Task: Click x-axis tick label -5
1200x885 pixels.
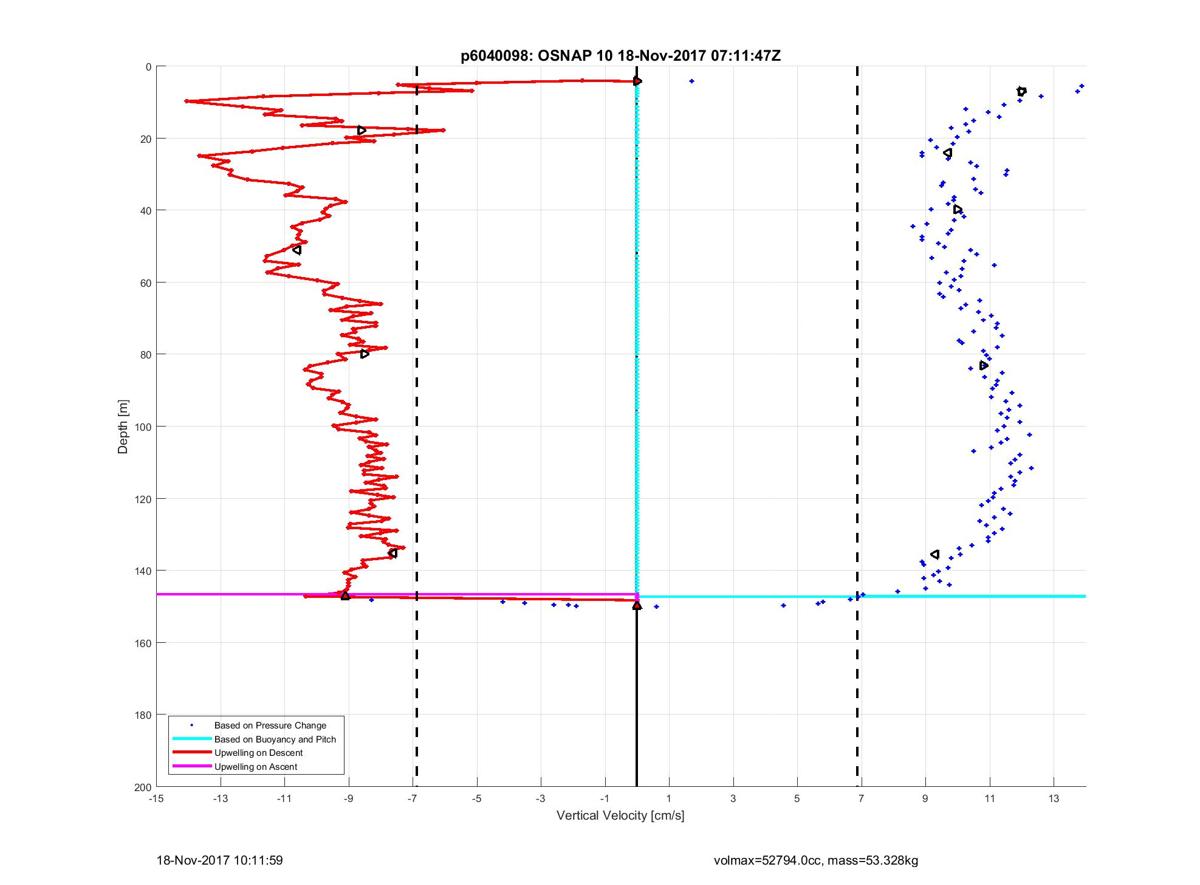Action: point(477,799)
